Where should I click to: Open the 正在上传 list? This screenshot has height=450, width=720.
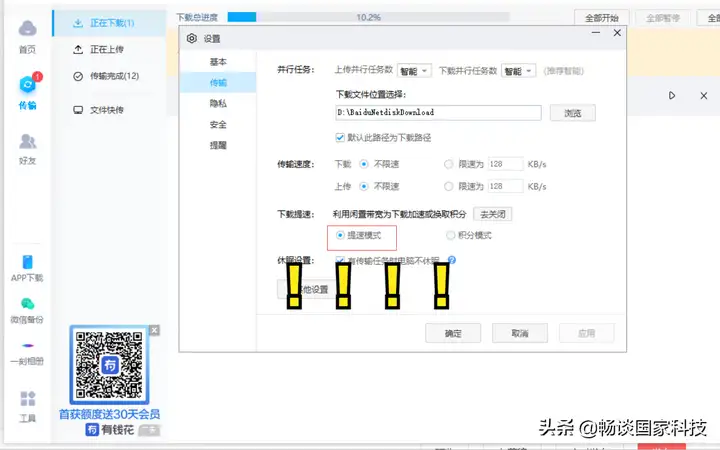tap(109, 49)
